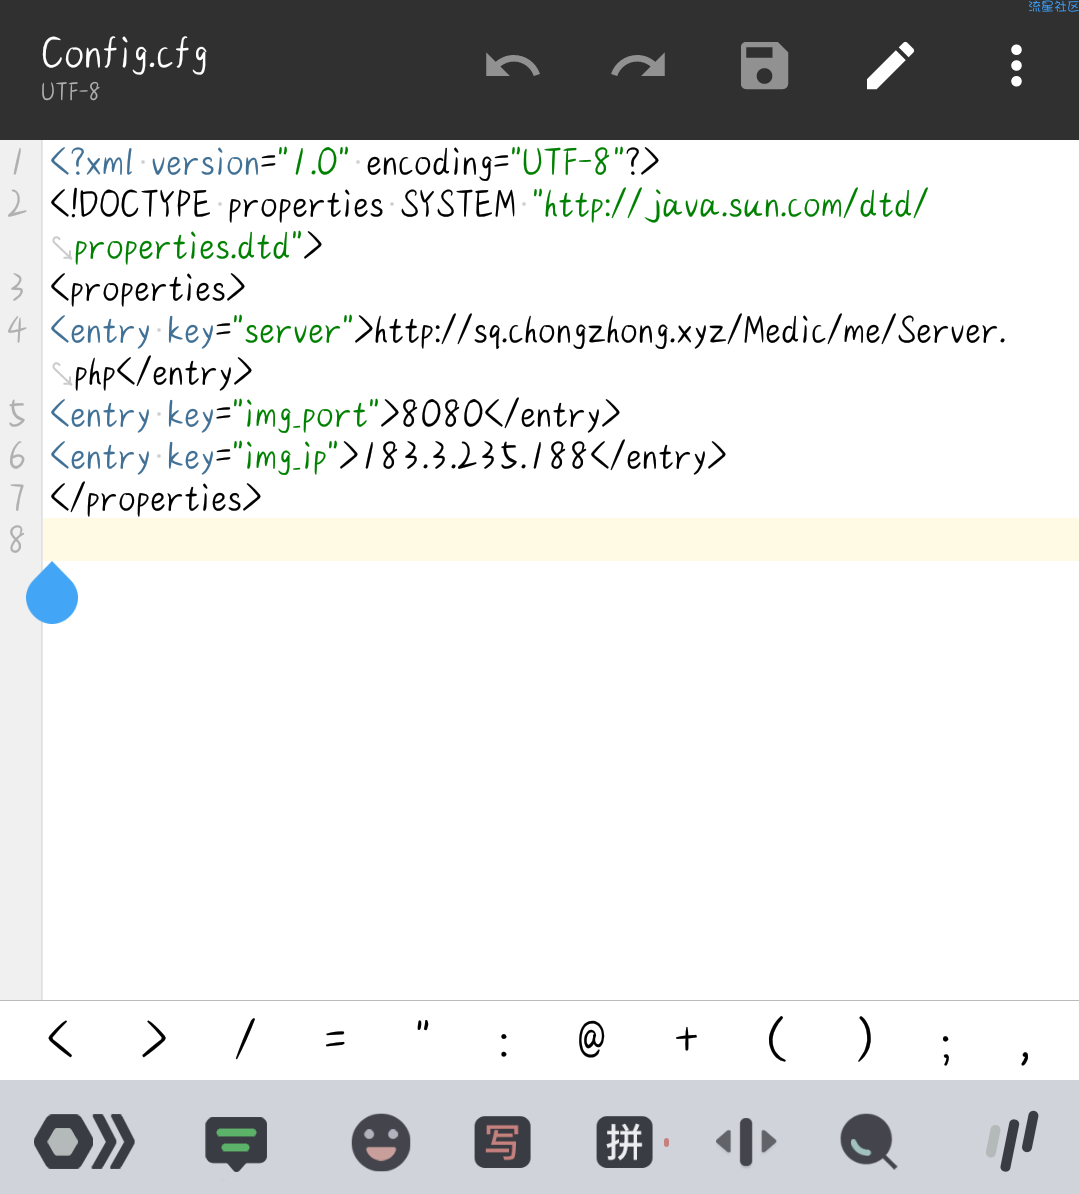The height and width of the screenshot is (1194, 1079).
Task: Place cursor on empty line 8
Action: 560,540
